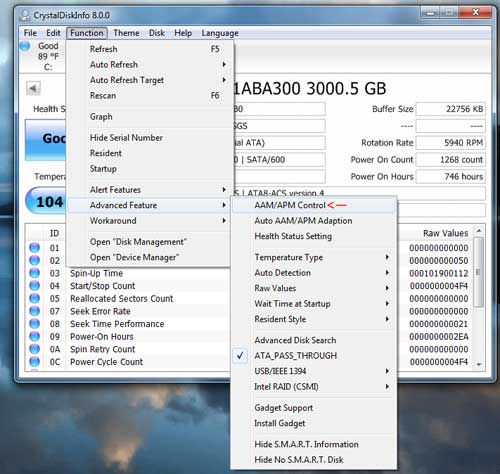Toggle the Resident option
This screenshot has width=500, height=474.
pyautogui.click(x=149, y=153)
